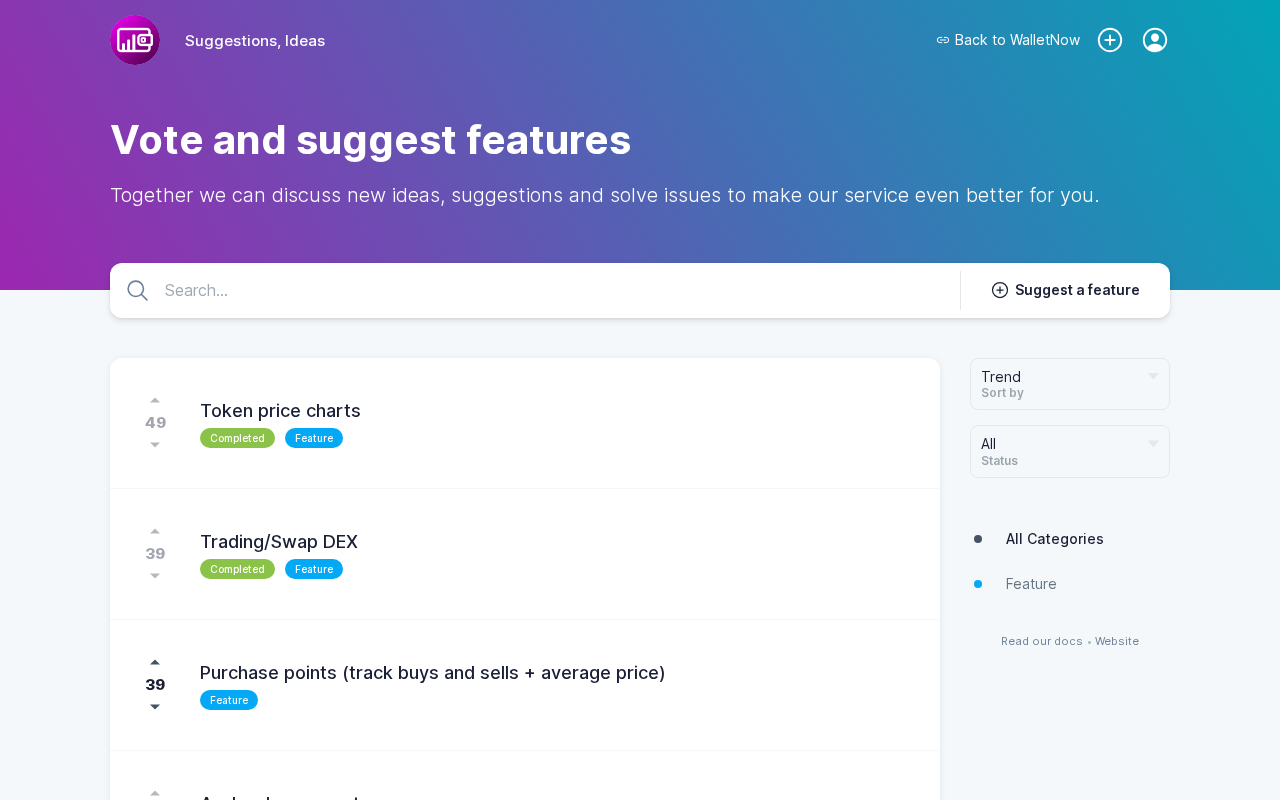Open Purchase points idea title
The image size is (1280, 800).
coord(432,673)
